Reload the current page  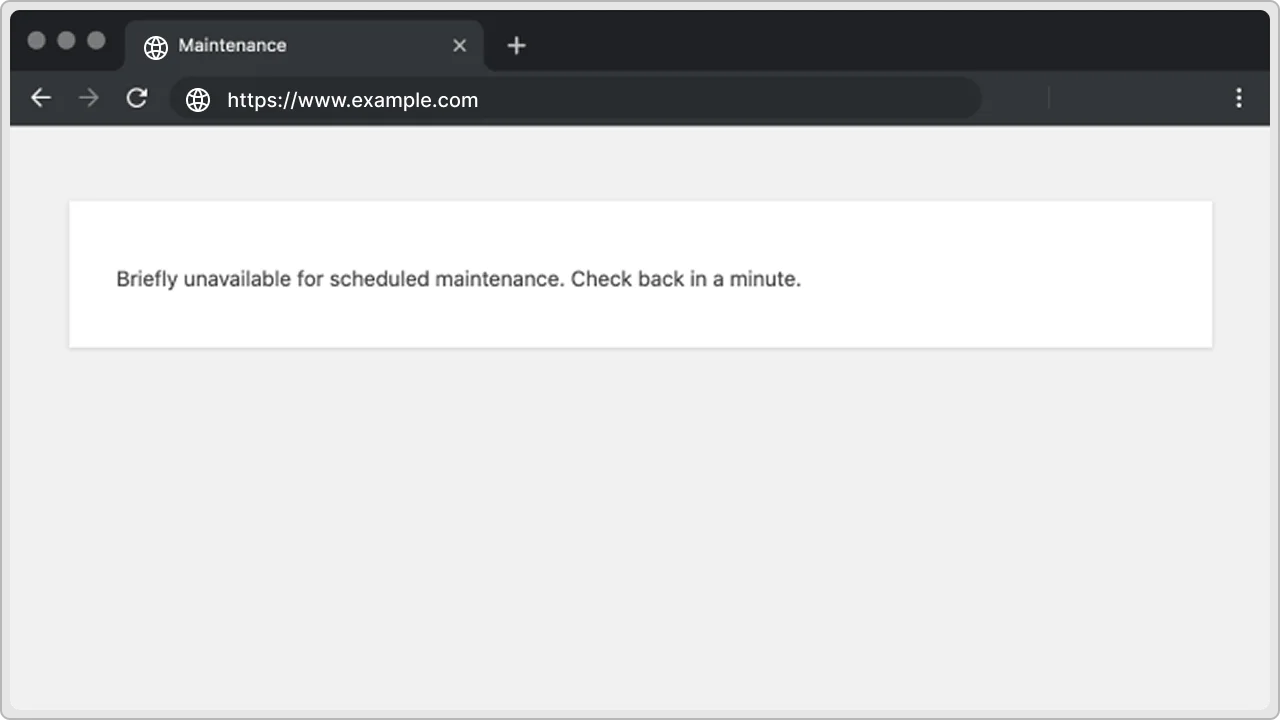(137, 98)
